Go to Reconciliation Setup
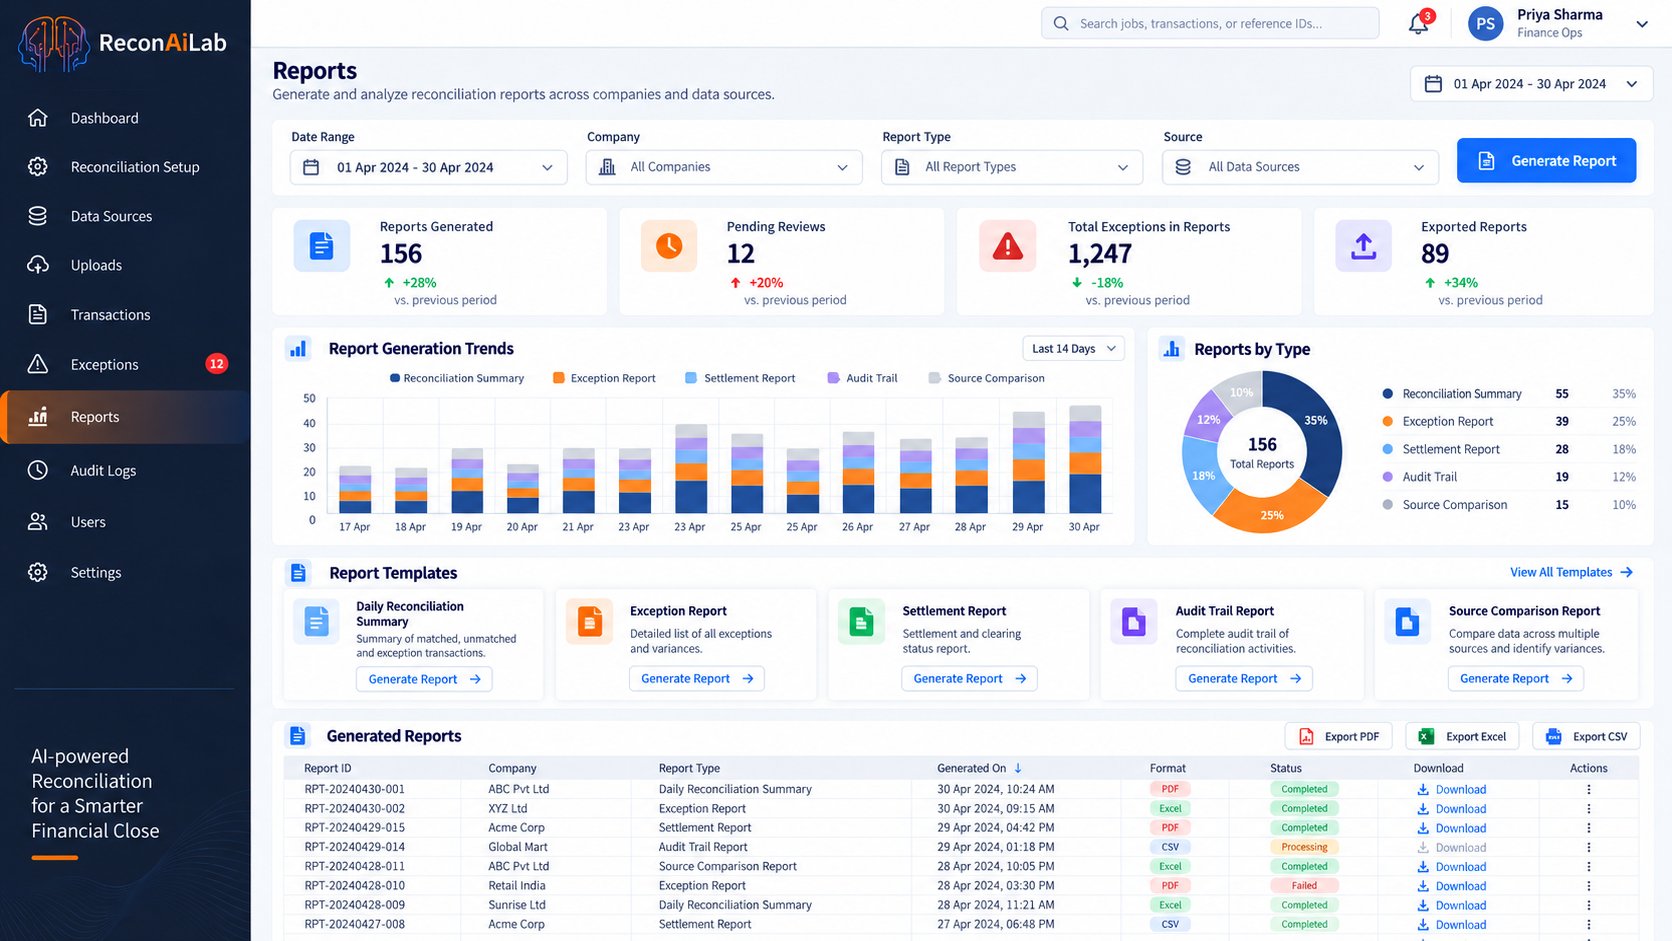 tap(125, 167)
